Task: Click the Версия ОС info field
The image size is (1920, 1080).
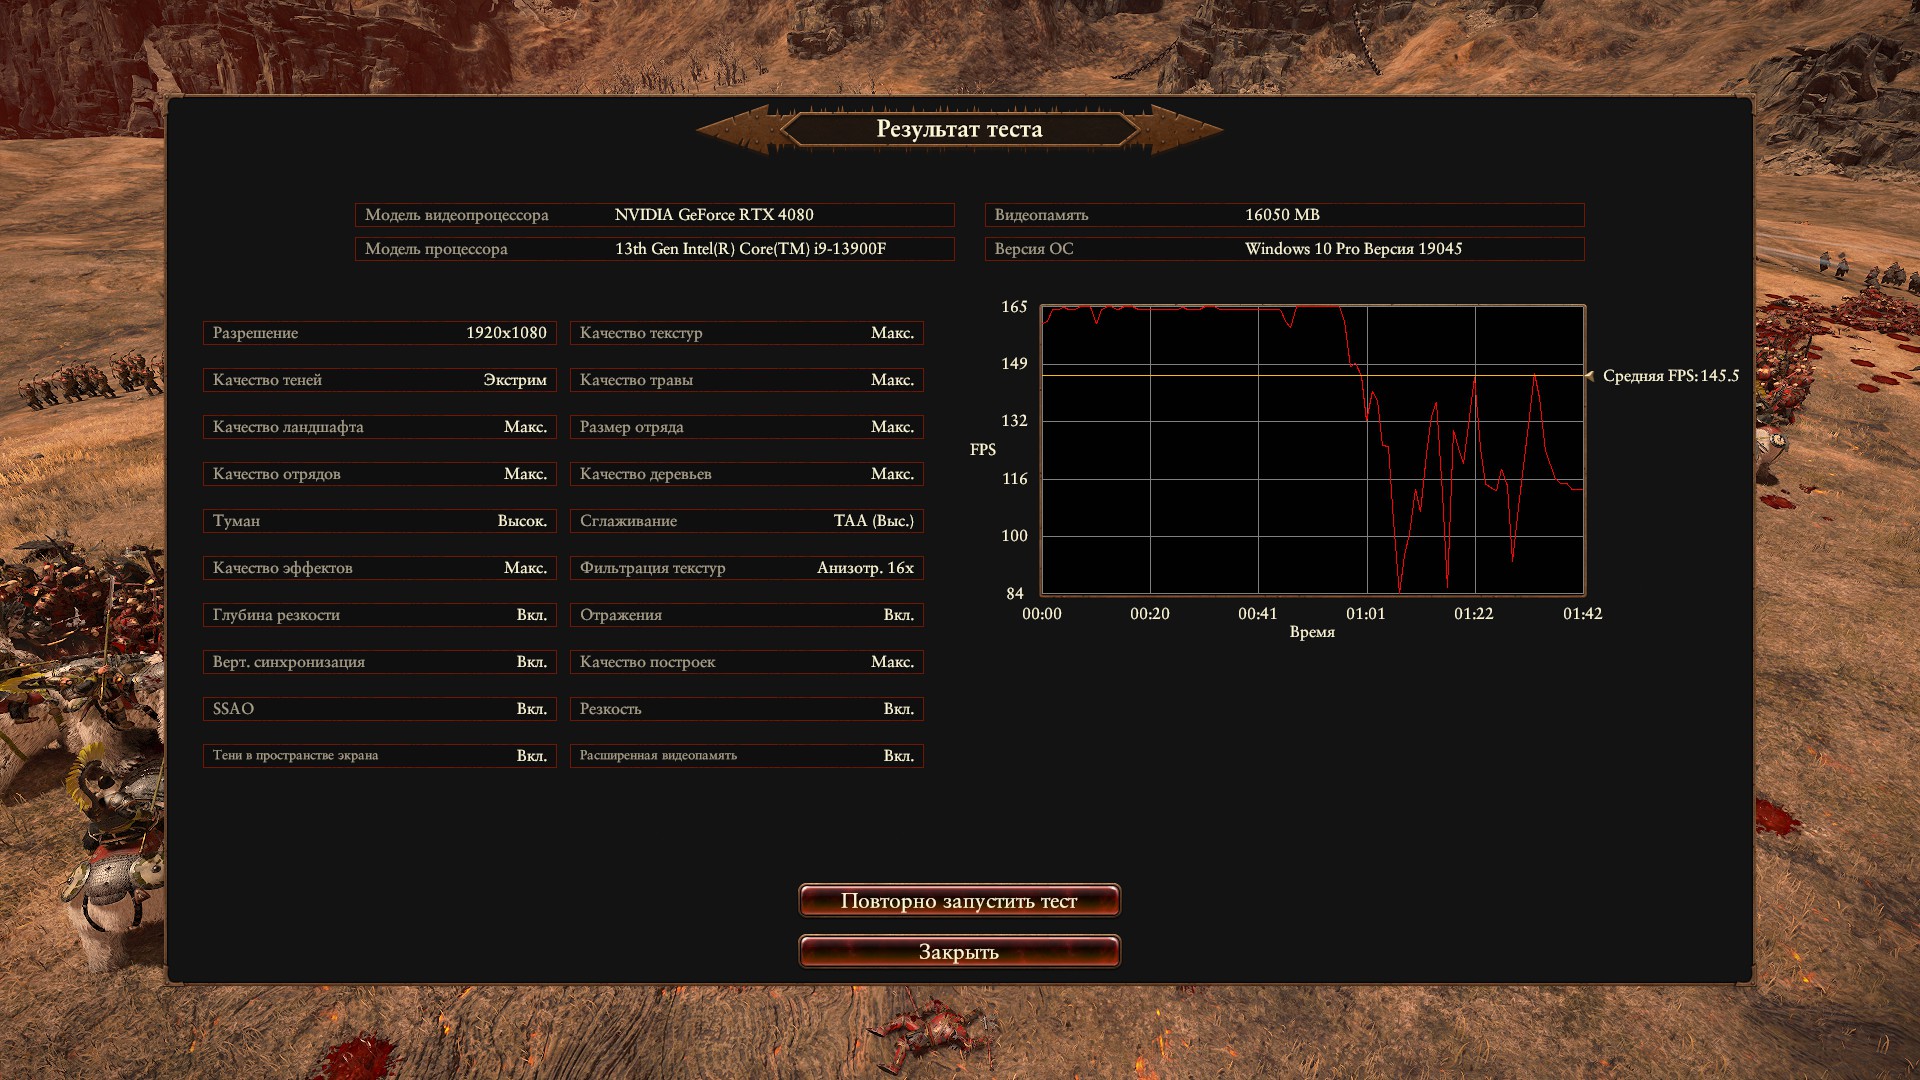Action: coord(1284,249)
